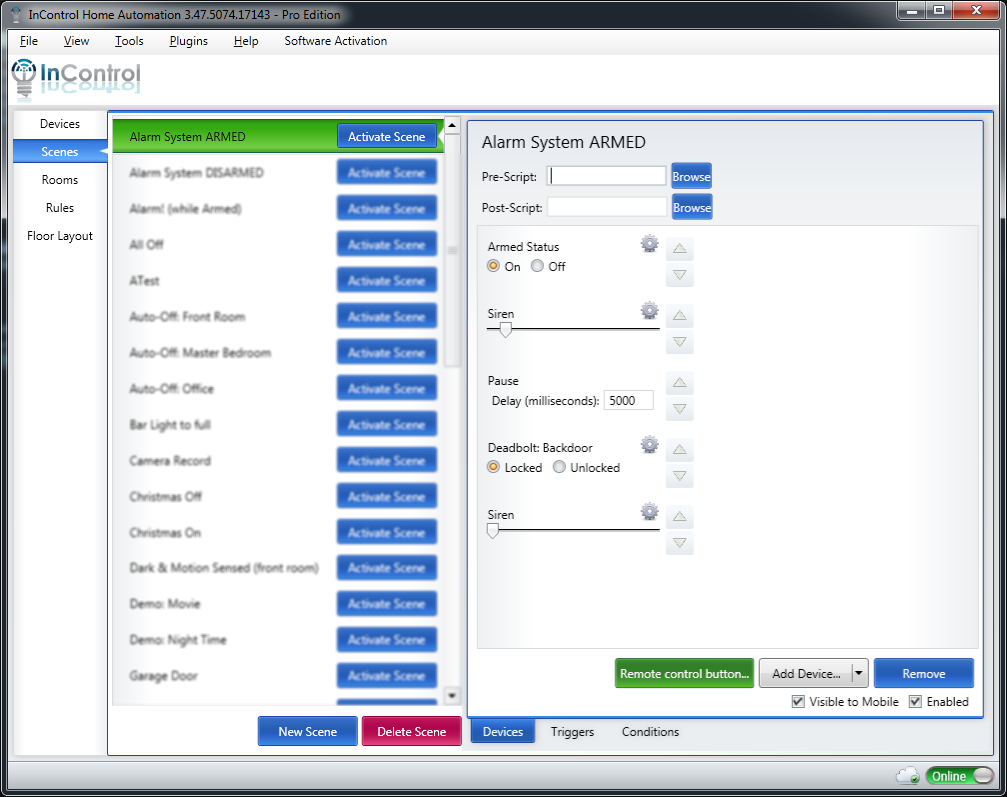Select Unlocked for Deadbolt: Backdoor
The width and height of the screenshot is (1007, 797).
560,468
